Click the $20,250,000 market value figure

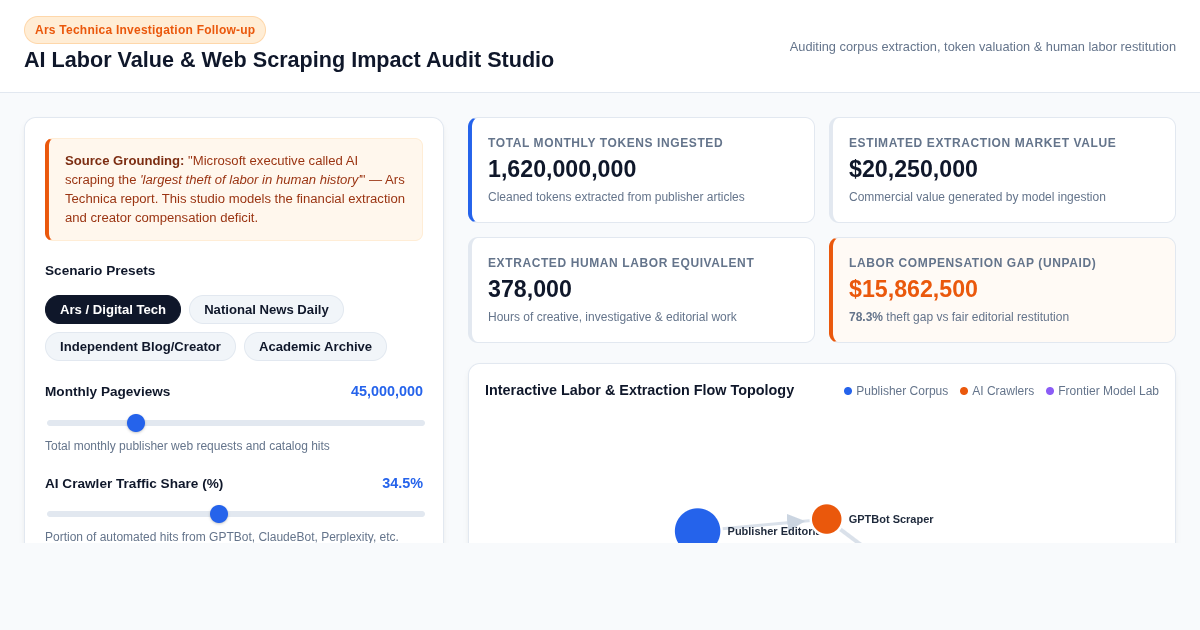913,169
